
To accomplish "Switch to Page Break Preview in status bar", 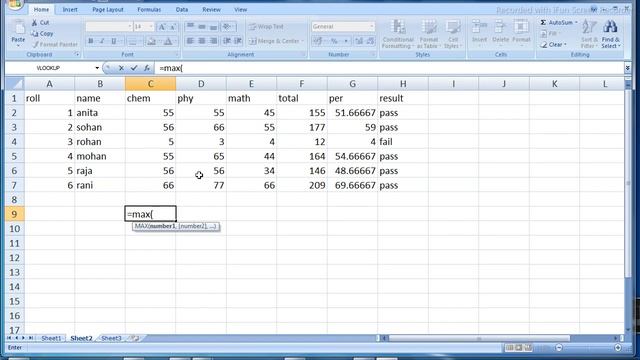I will pyautogui.click(x=528, y=347).
